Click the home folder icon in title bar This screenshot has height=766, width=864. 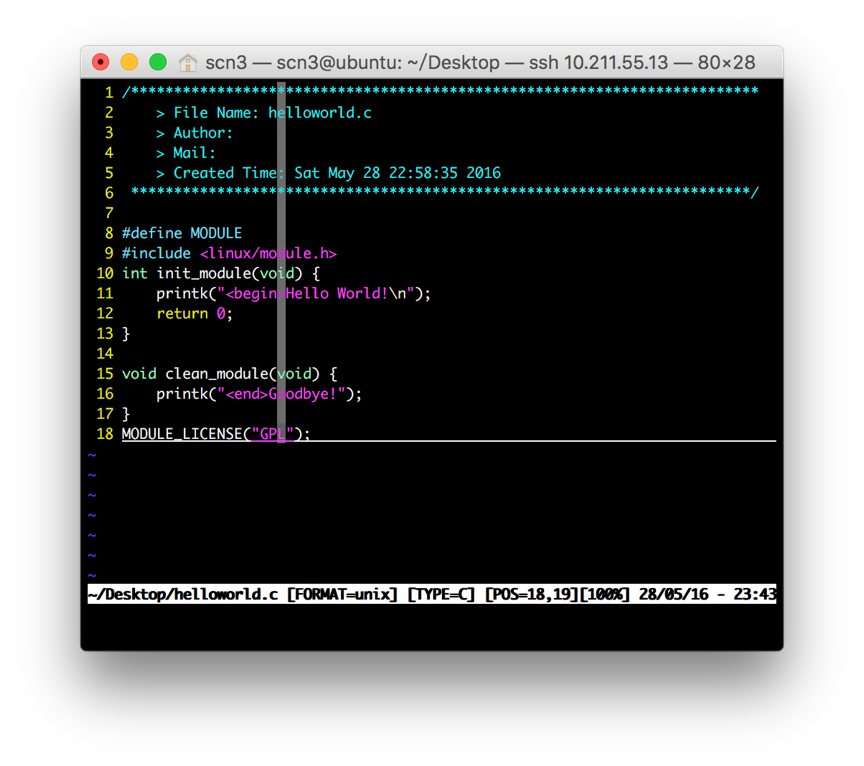188,63
